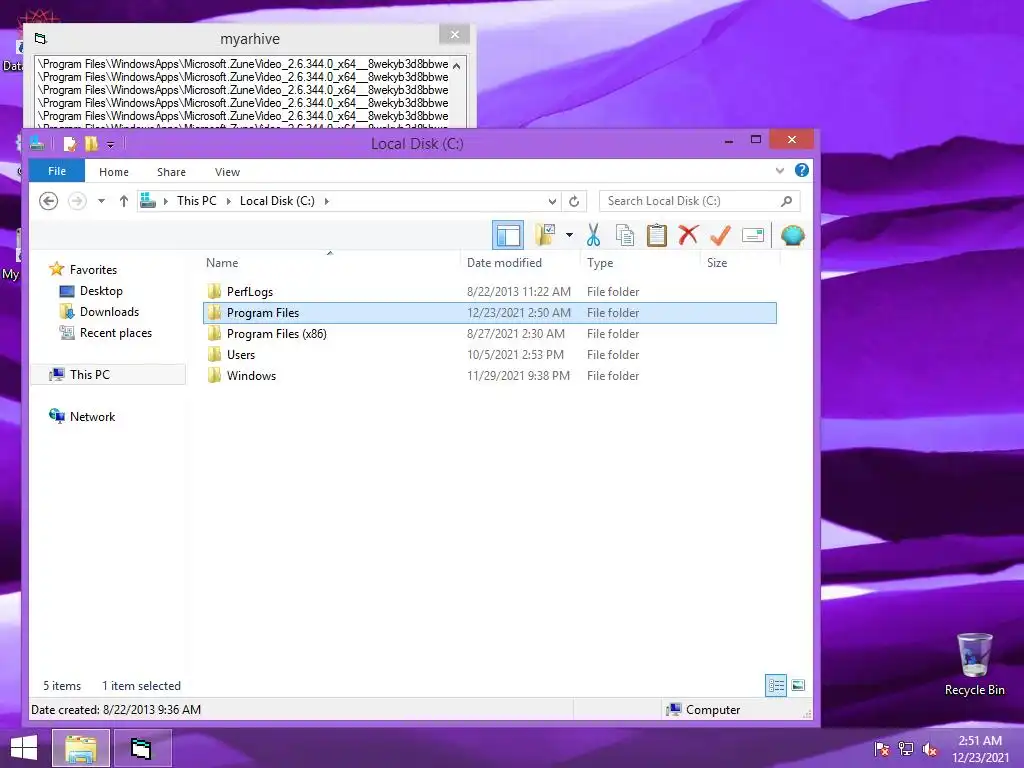The height and width of the screenshot is (768, 1024).
Task: Click the New Folder icon in the quick access bar
Action: click(91, 144)
